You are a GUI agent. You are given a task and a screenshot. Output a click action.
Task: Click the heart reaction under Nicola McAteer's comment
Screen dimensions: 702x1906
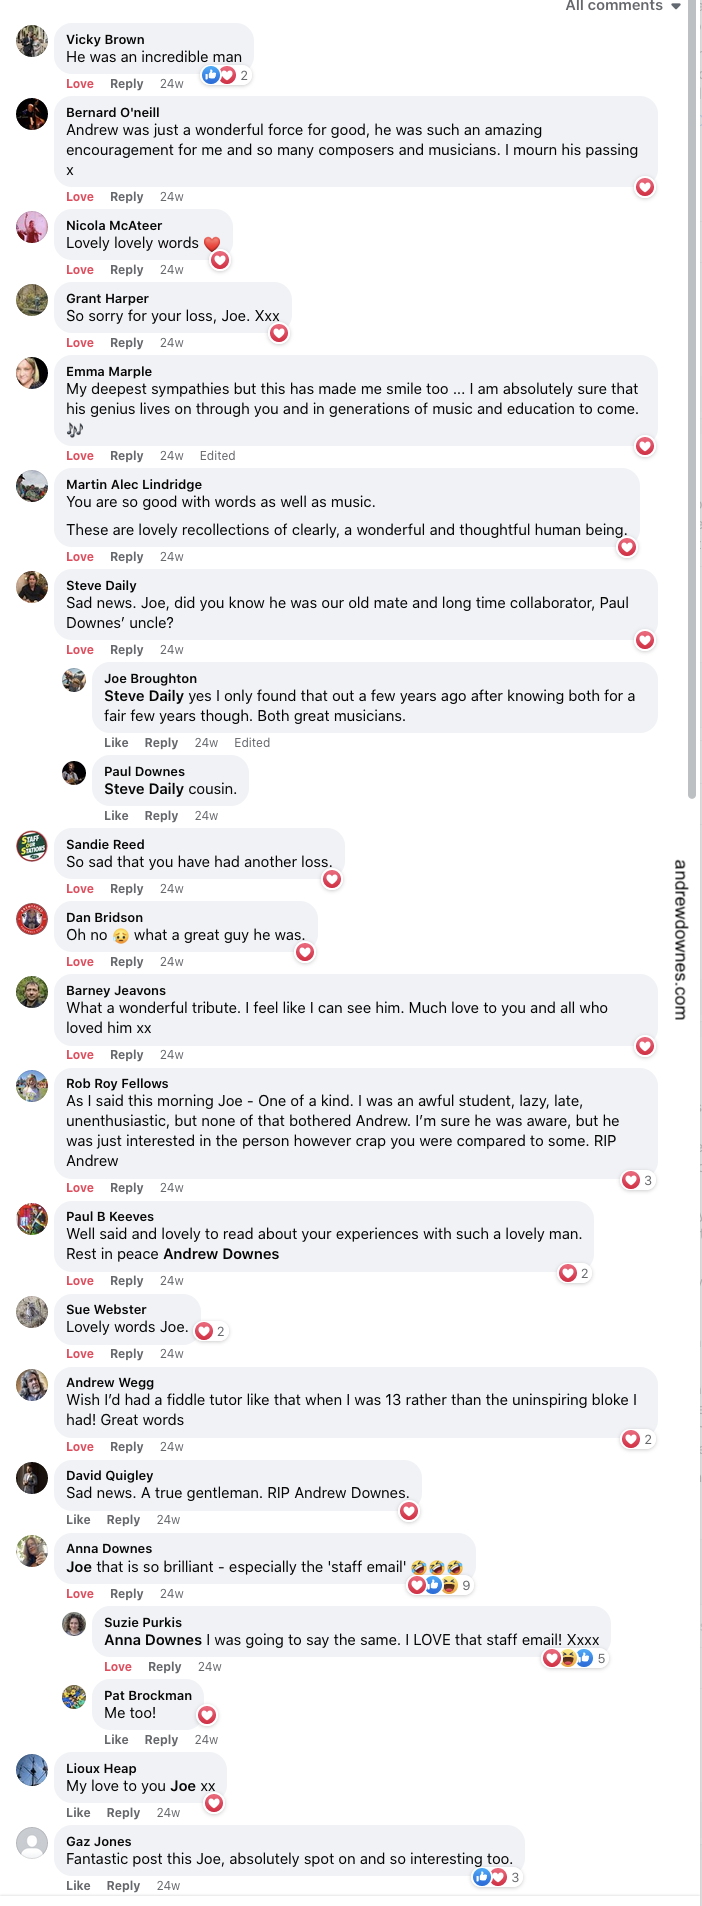pyautogui.click(x=220, y=260)
